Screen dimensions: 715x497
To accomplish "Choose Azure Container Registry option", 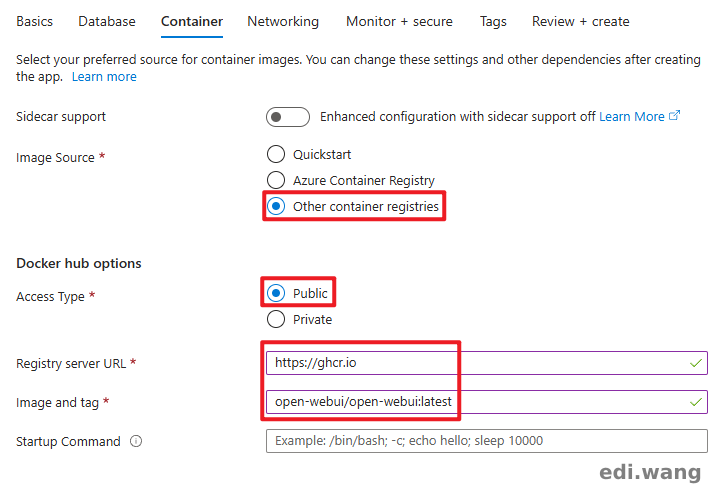I will 276,181.
